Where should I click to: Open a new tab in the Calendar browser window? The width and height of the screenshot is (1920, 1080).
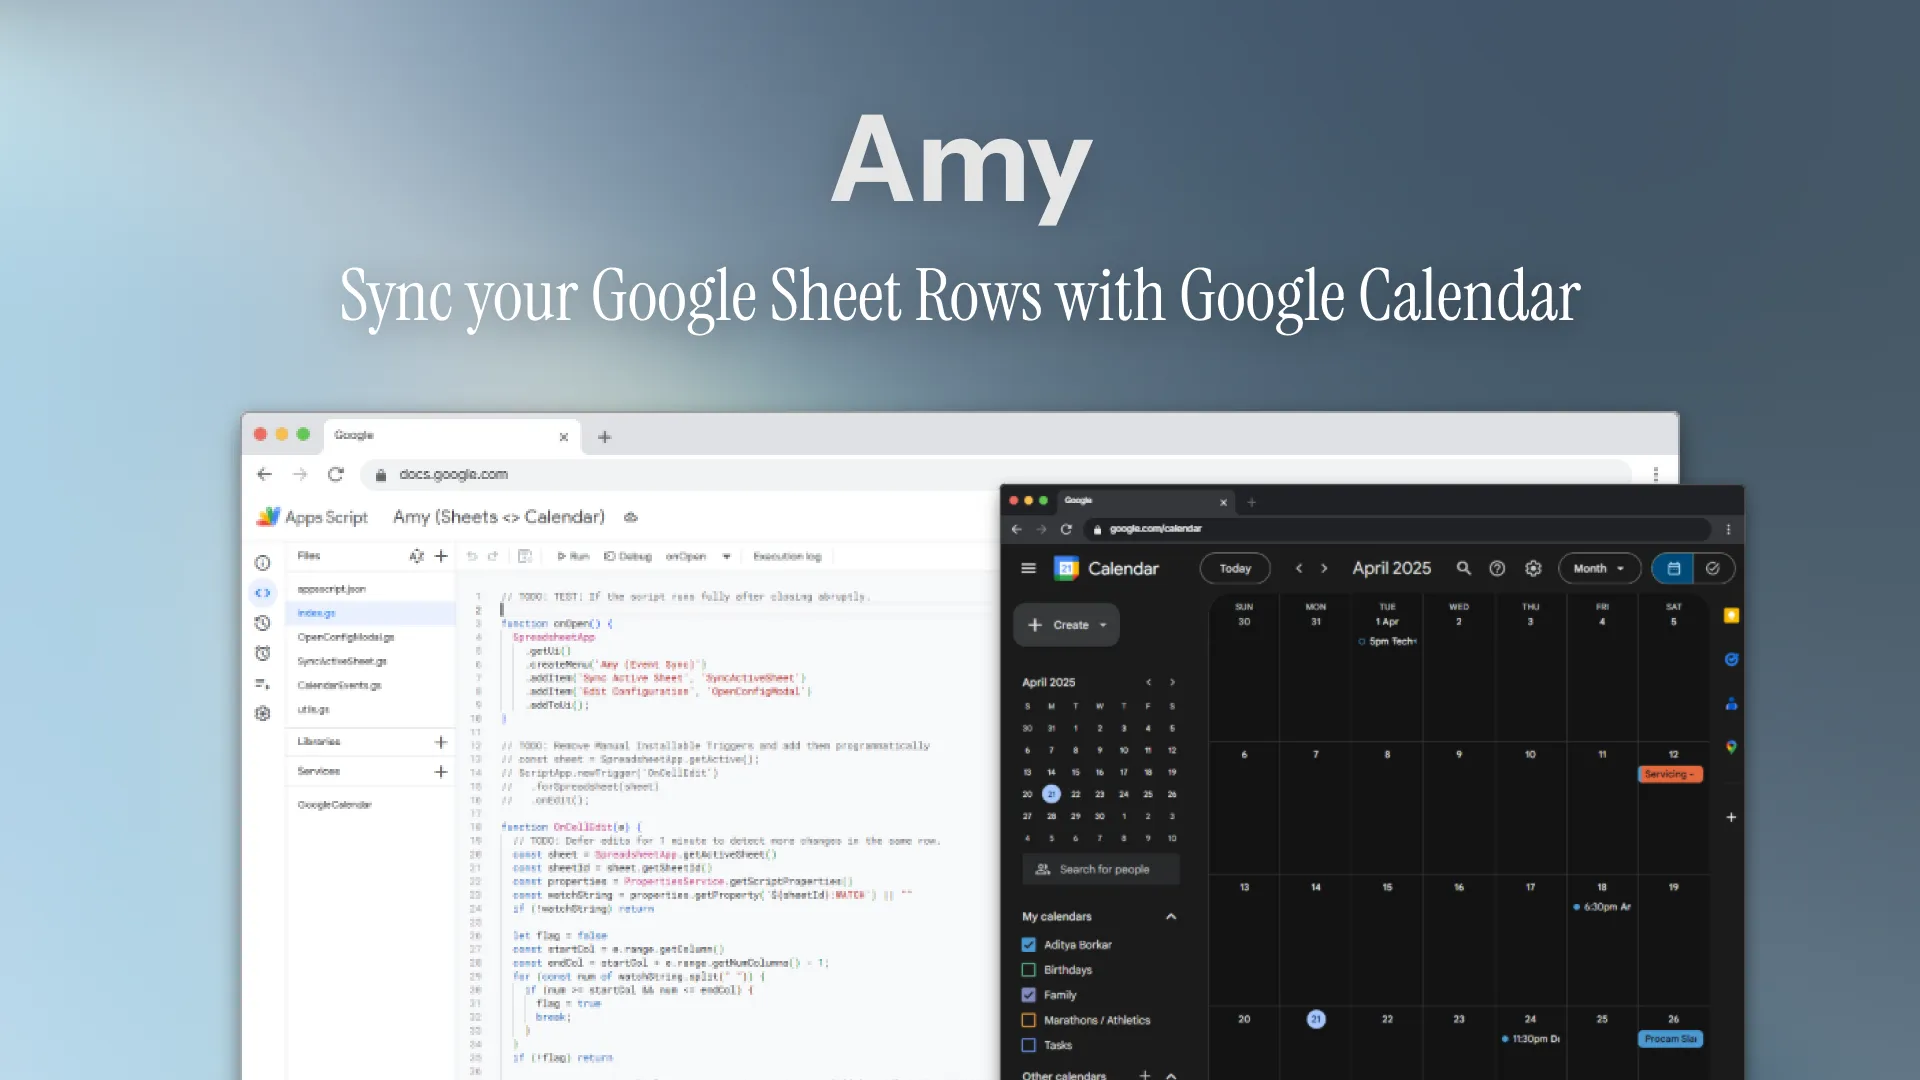(x=1251, y=502)
